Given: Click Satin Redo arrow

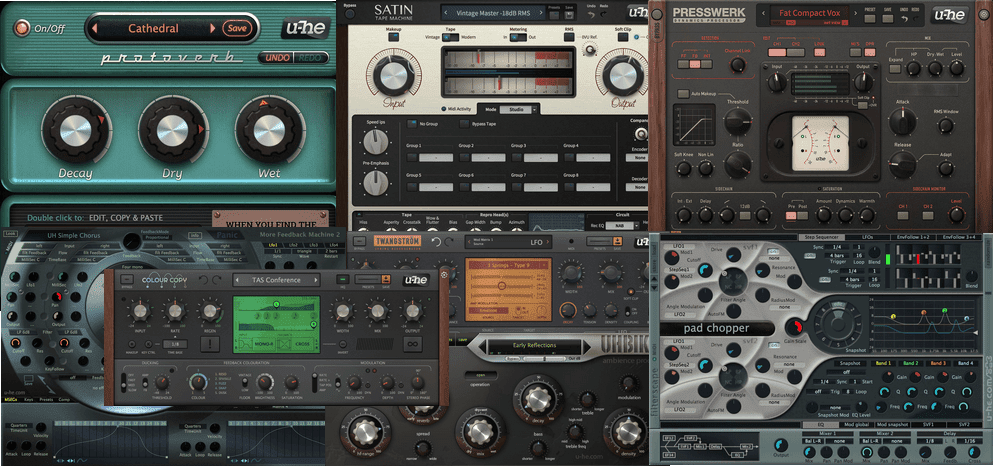Looking at the screenshot, I should coord(604,14).
